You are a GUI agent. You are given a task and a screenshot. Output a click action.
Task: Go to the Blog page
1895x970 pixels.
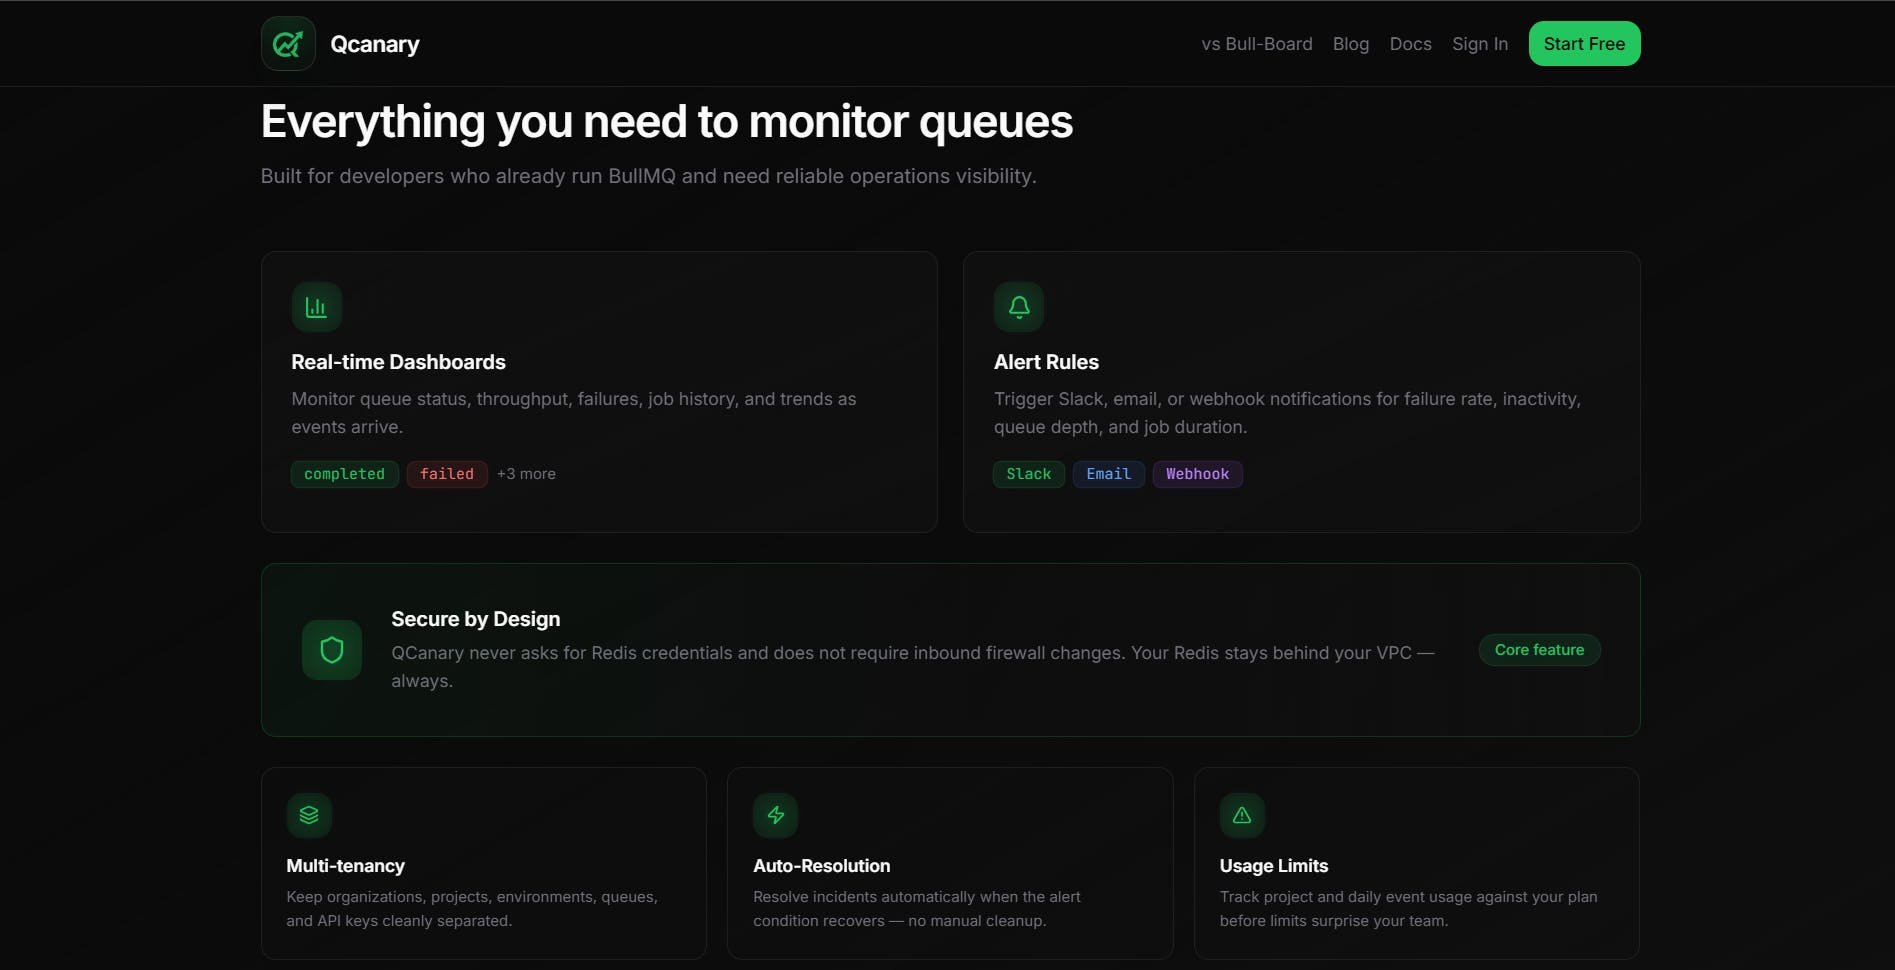1351,44
